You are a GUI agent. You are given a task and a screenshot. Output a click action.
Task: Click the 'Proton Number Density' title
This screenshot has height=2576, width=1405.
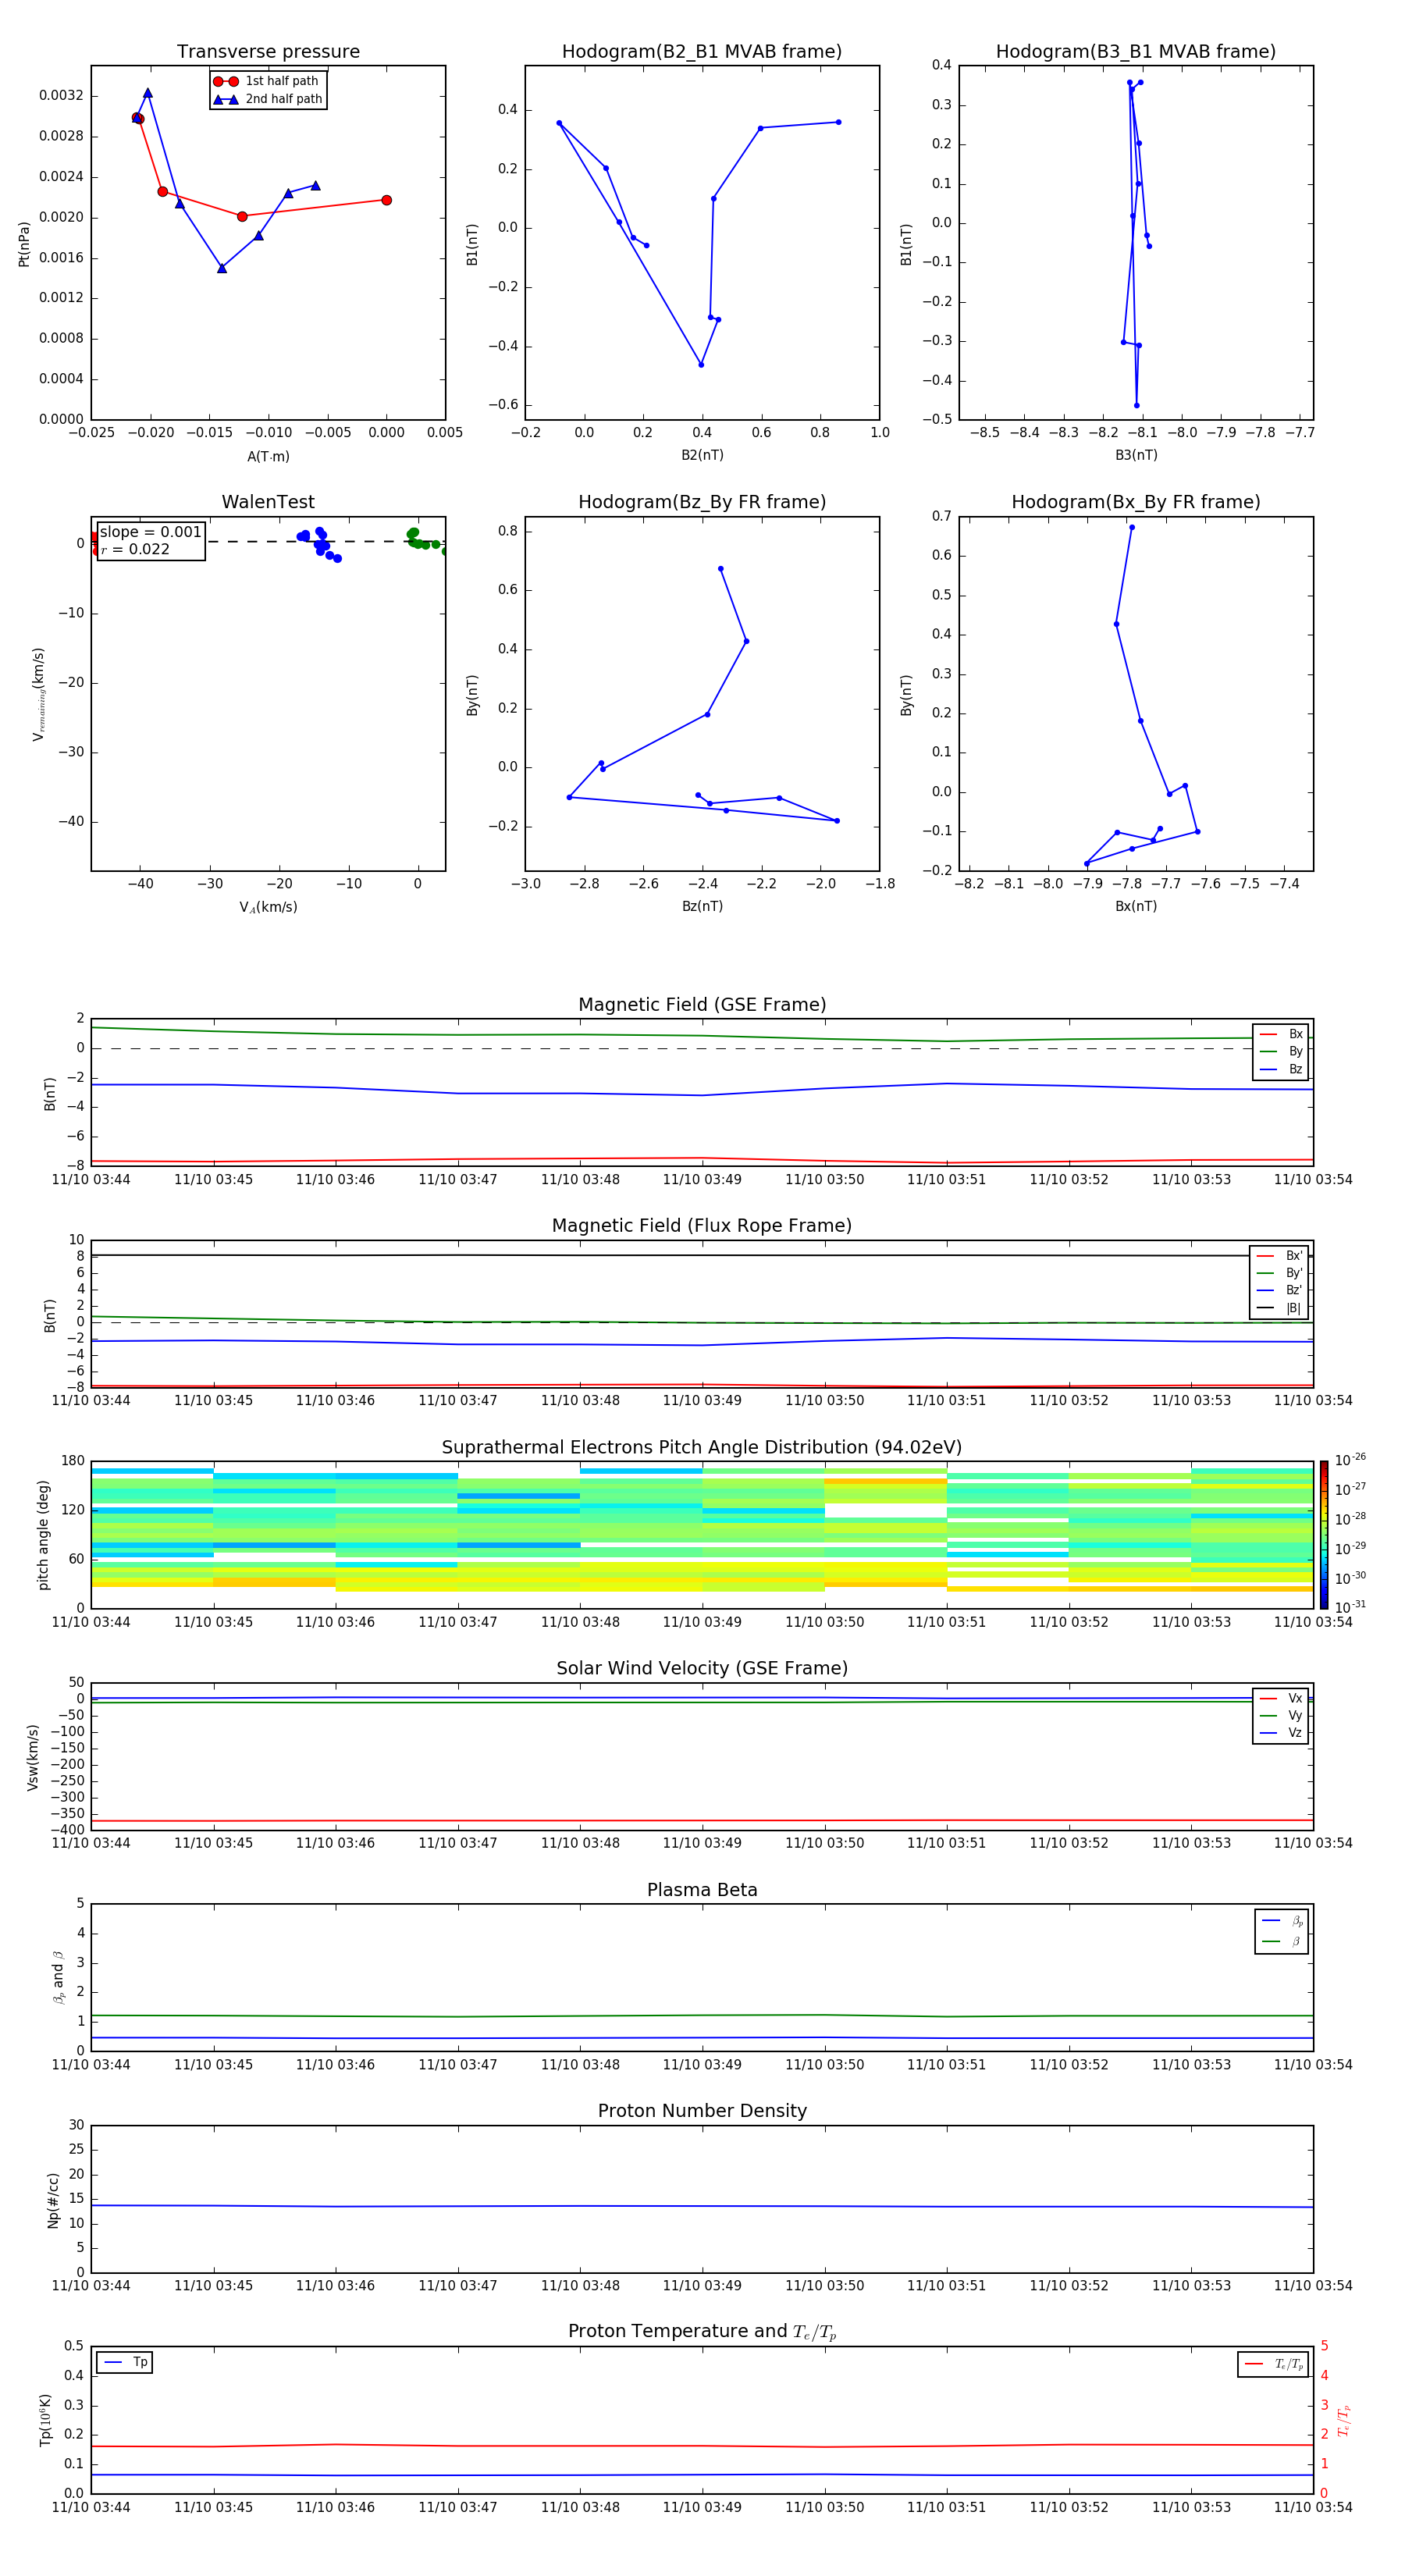(x=702, y=2112)
